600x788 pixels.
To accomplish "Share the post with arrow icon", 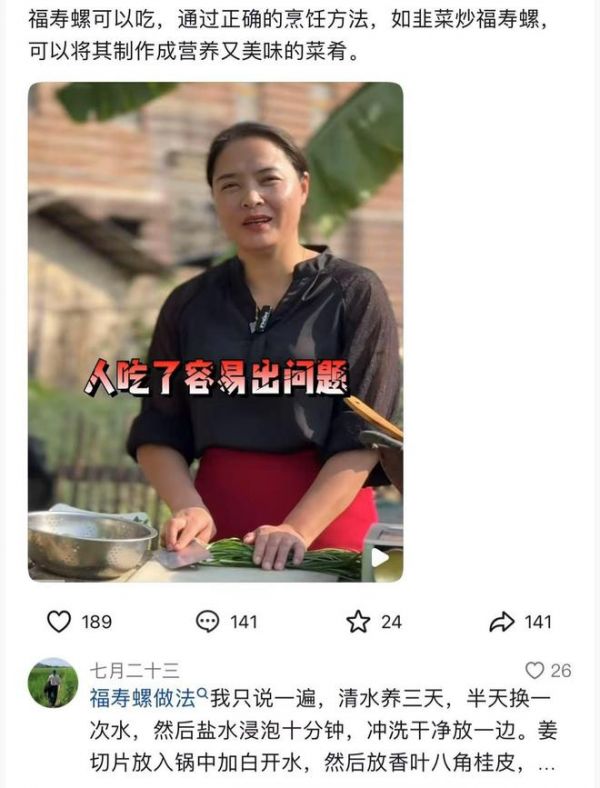I will pos(502,622).
